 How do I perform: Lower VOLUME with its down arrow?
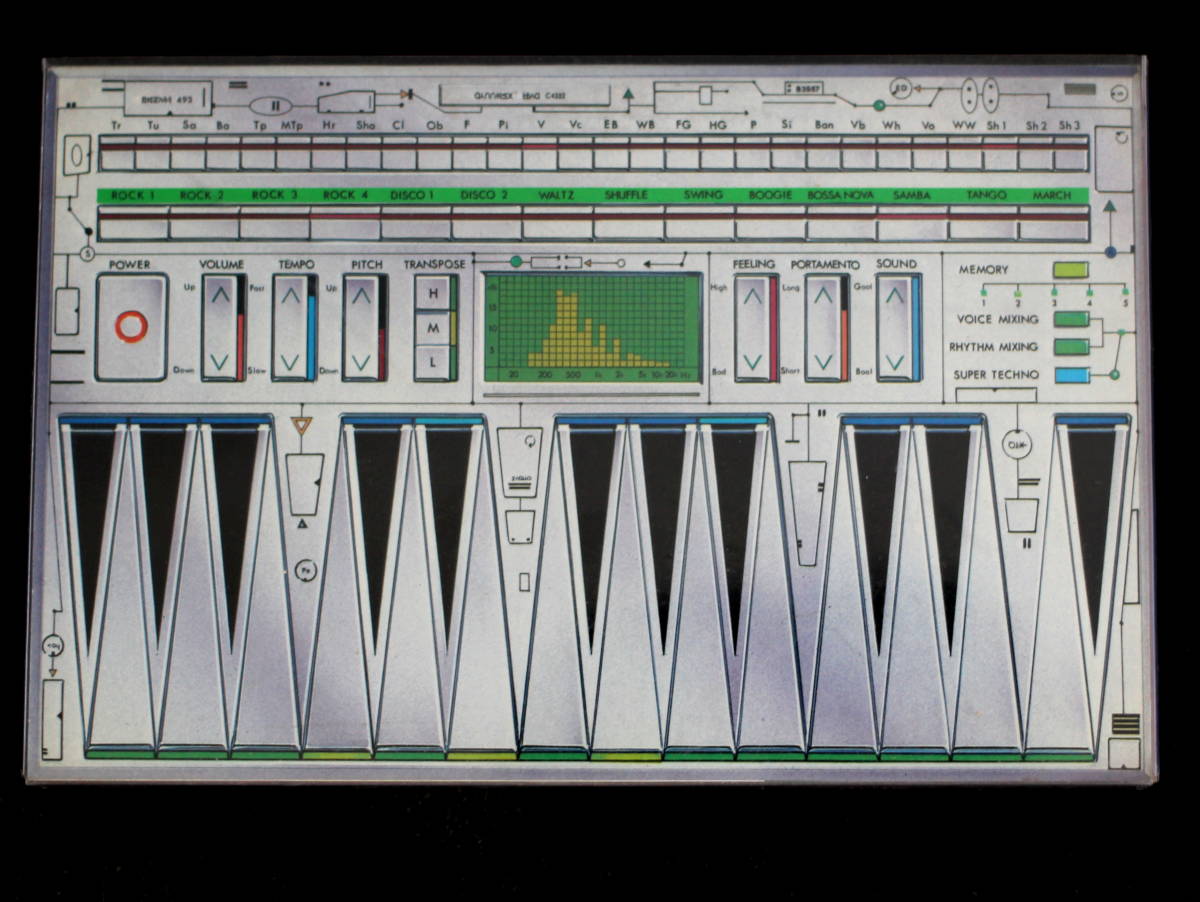click(220, 361)
